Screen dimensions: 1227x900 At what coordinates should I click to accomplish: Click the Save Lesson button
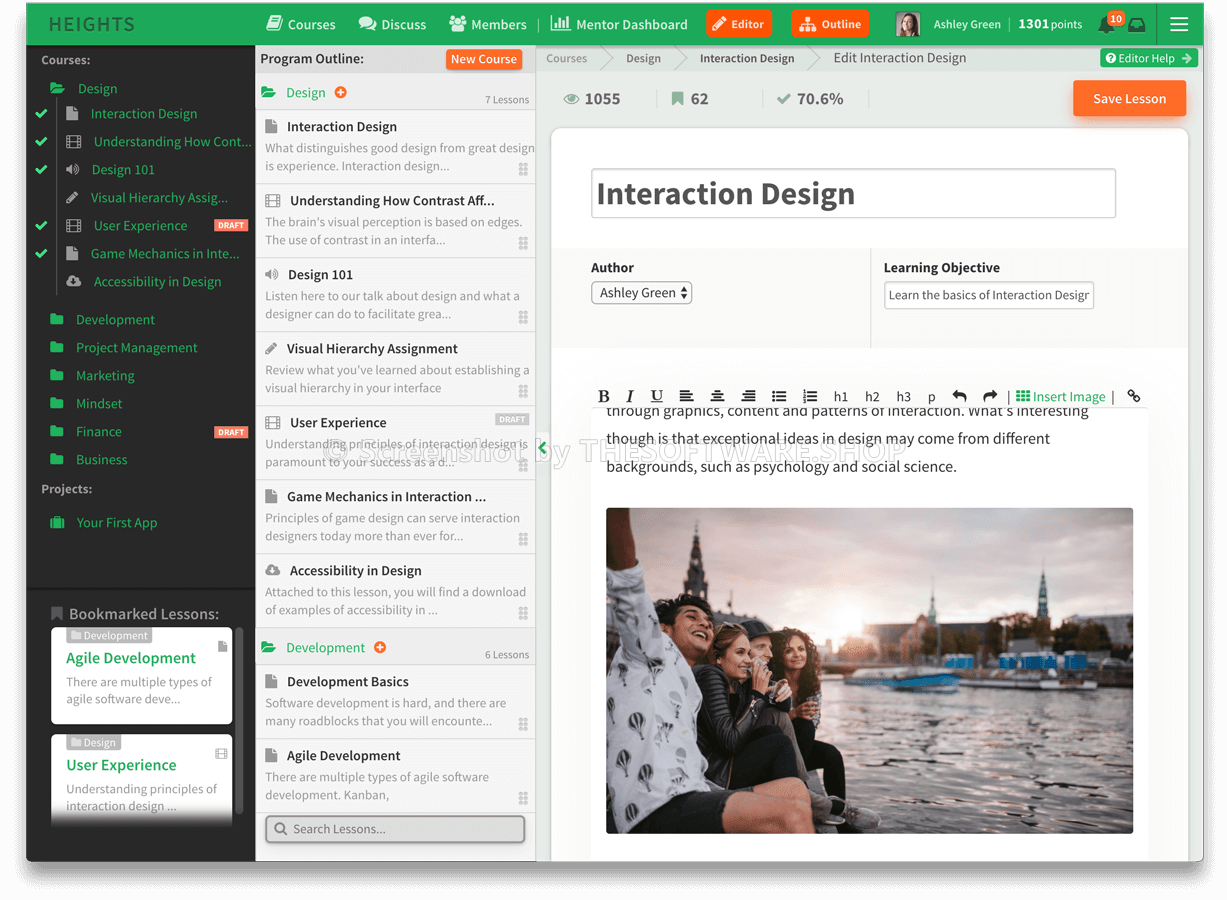[x=1129, y=98]
